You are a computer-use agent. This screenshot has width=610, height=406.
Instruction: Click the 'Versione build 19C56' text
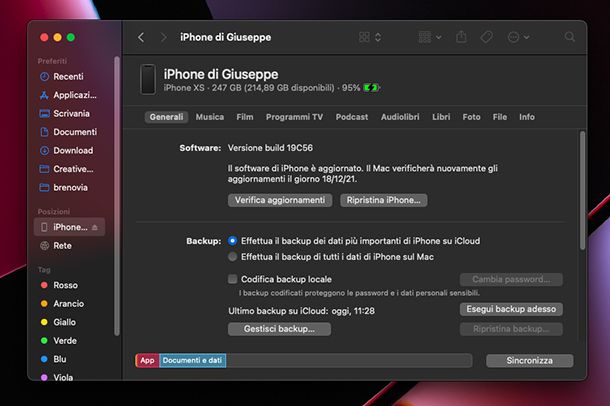[x=270, y=148]
